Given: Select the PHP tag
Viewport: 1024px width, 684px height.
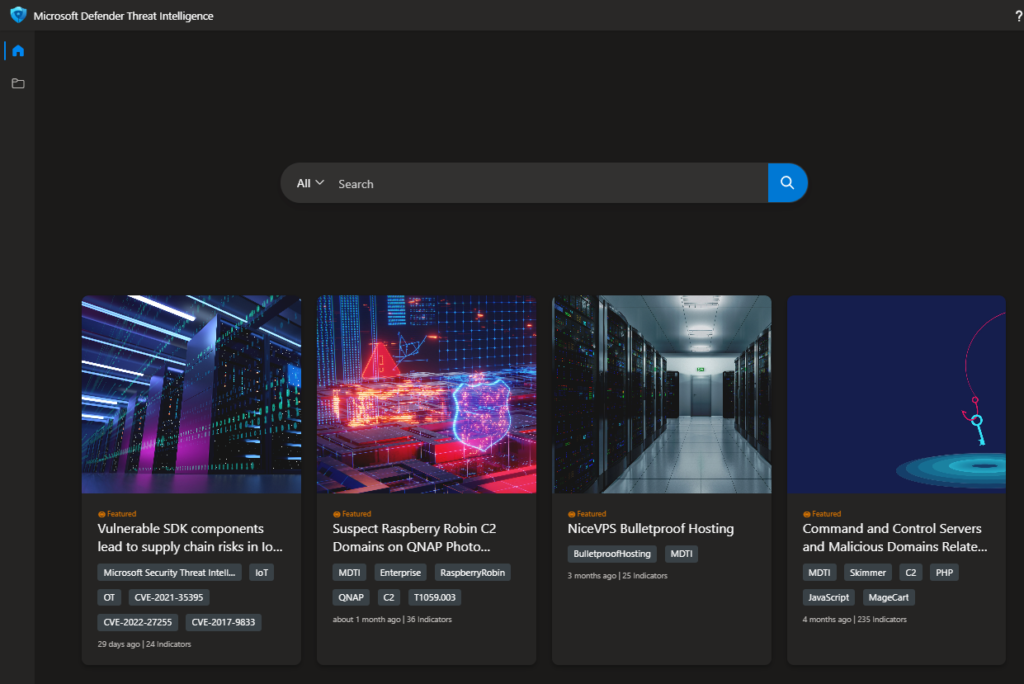Looking at the screenshot, I should (944, 572).
